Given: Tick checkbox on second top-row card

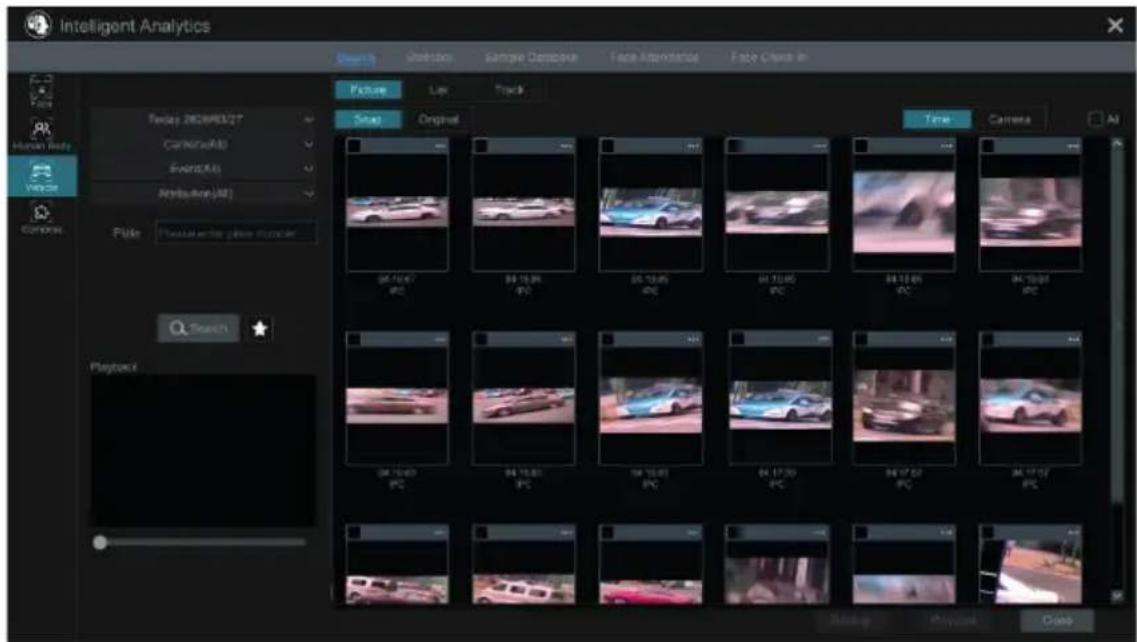Looking at the screenshot, I should click(480, 147).
